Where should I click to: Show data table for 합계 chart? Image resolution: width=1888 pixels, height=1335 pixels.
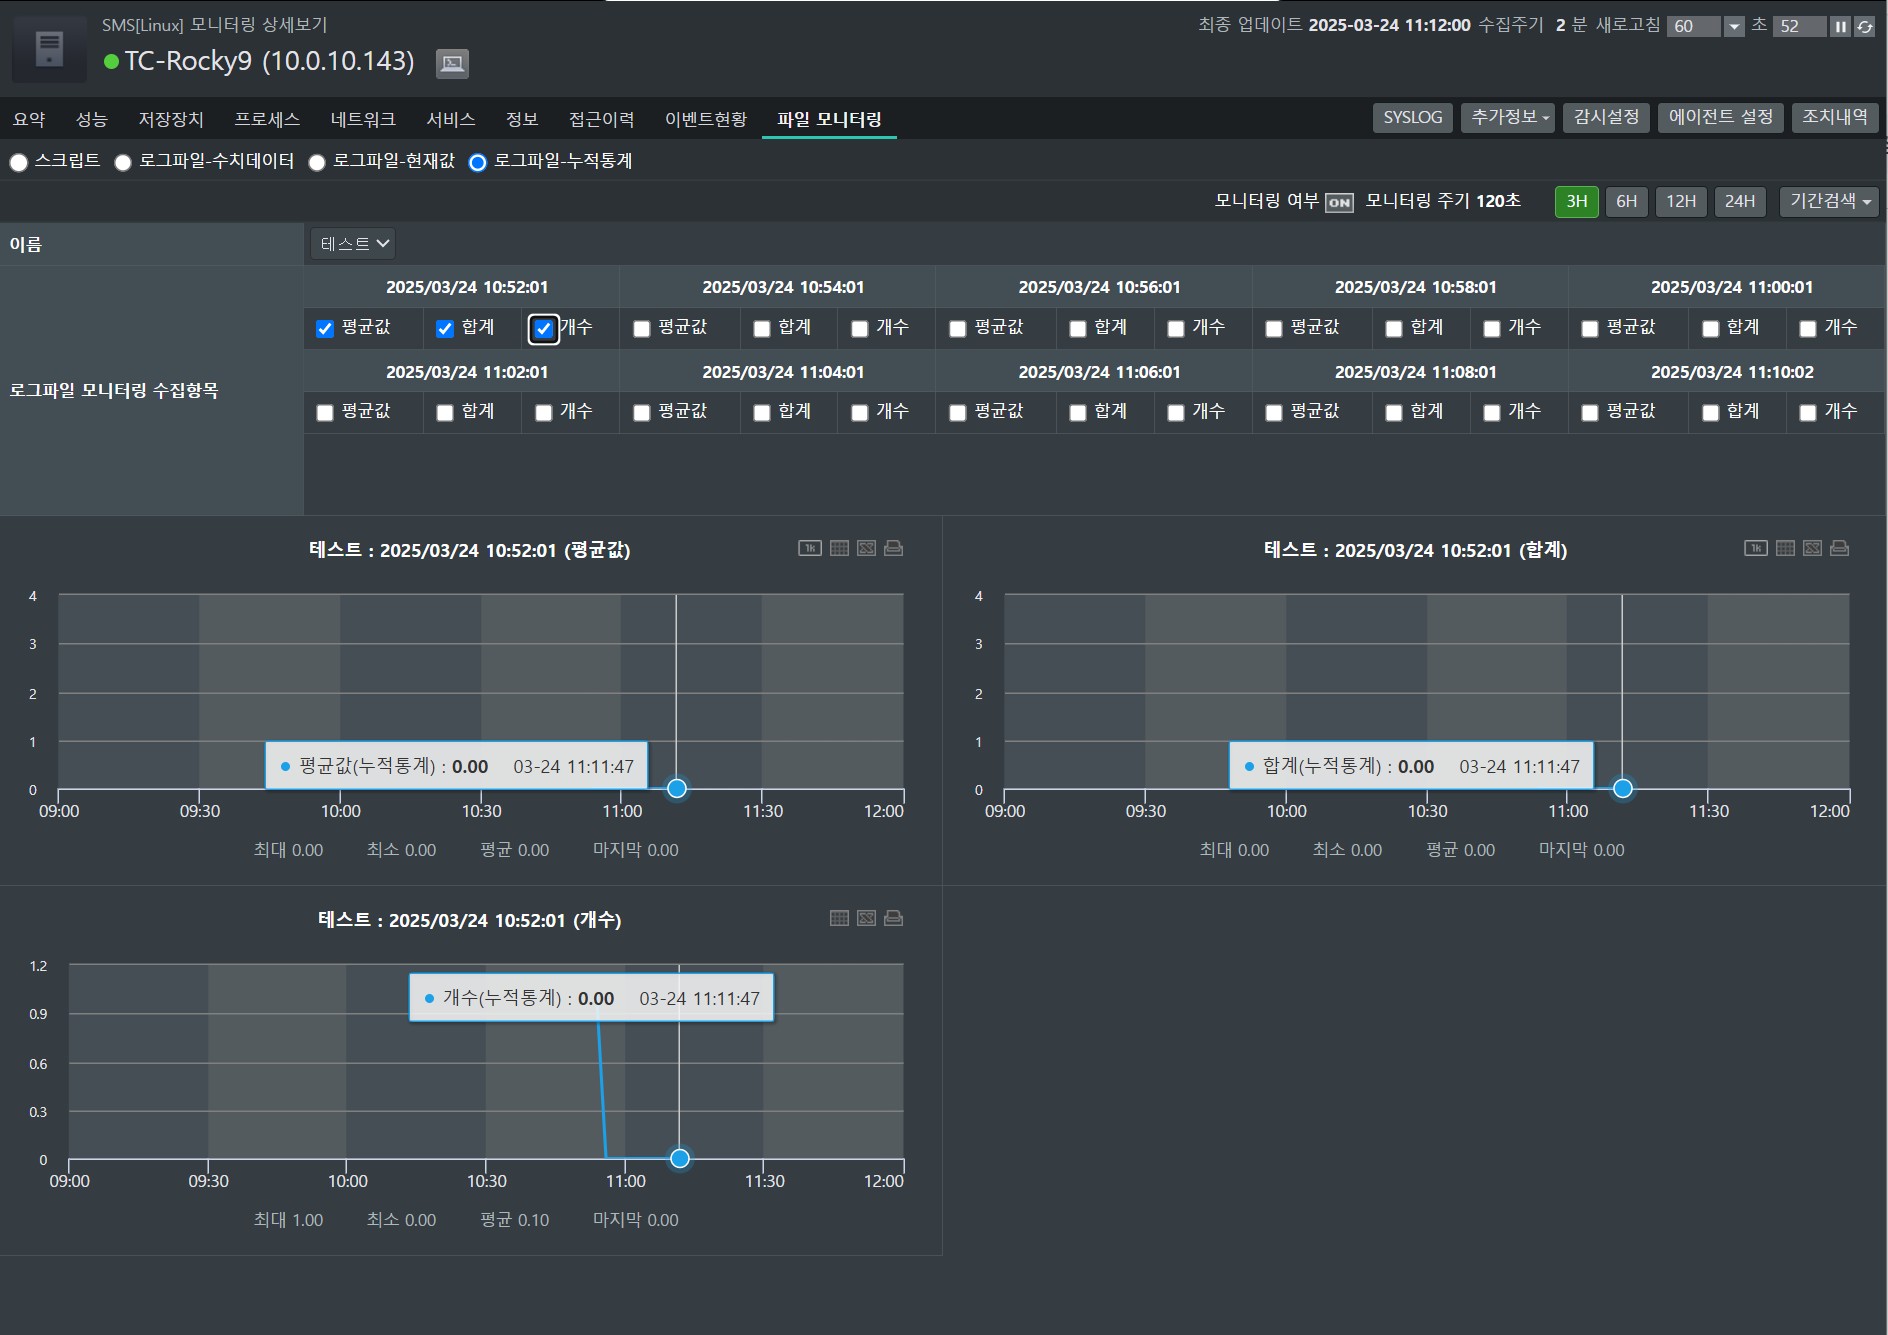(1785, 548)
